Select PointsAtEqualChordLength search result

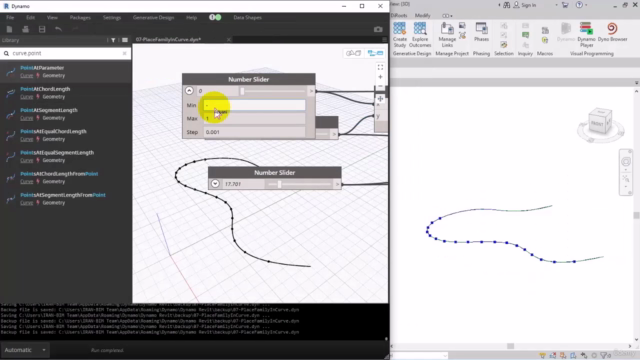click(65, 135)
